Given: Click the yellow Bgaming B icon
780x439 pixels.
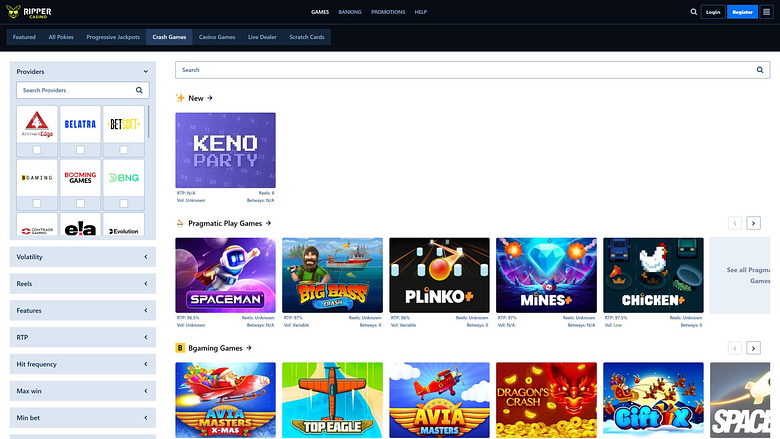Looking at the screenshot, I should coord(180,348).
